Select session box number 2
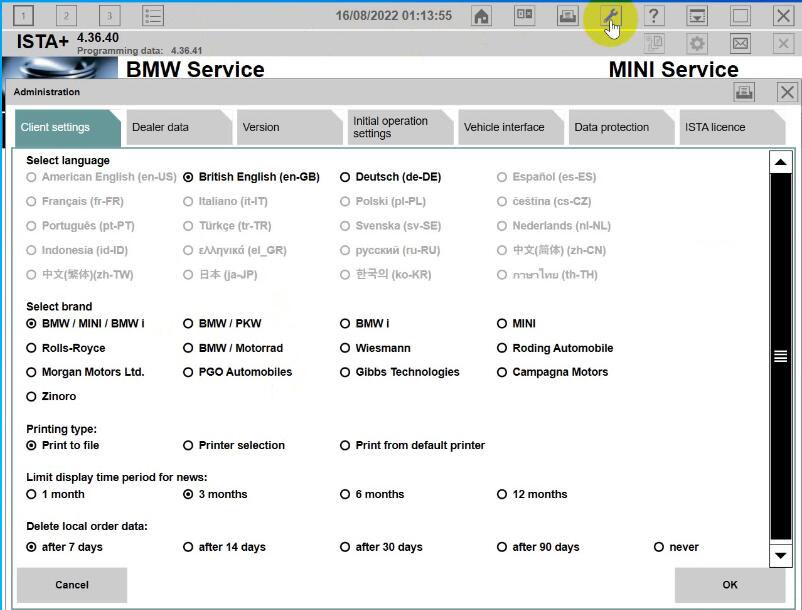Image resolution: width=802 pixels, height=610 pixels. tap(66, 16)
